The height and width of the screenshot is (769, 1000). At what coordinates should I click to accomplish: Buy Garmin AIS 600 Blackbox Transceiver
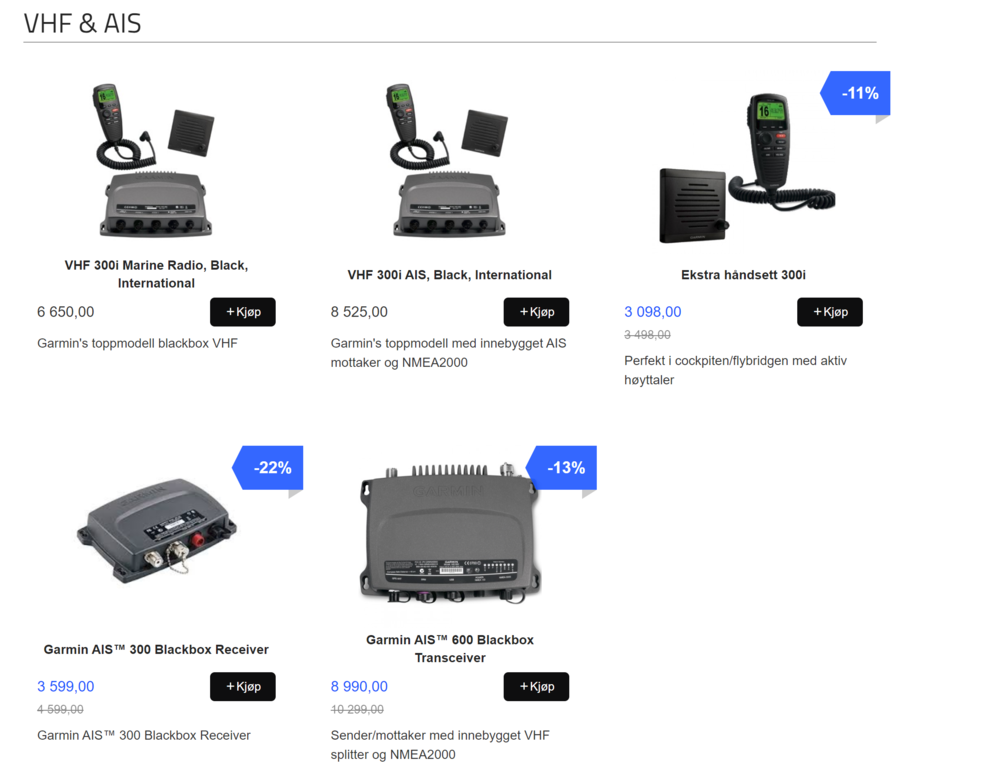pos(536,686)
